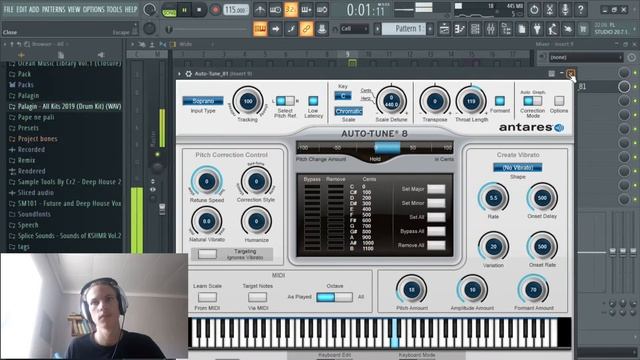Viewport: 640px width, 360px height.
Task: Open the HELP menu
Action: point(131,9)
